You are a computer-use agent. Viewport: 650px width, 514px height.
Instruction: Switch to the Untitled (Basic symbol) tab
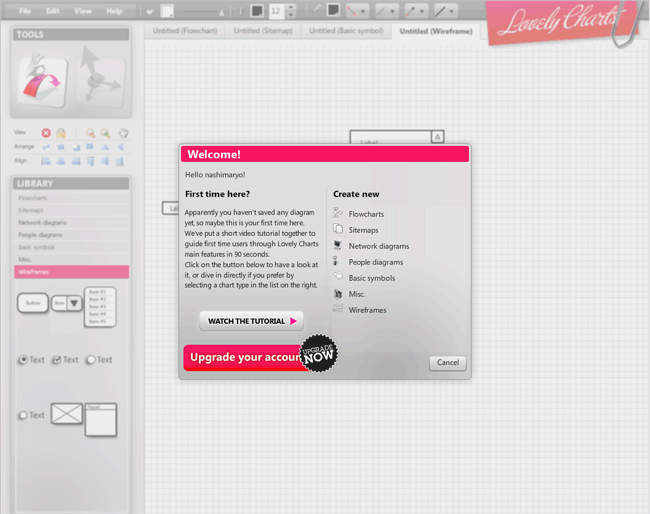point(346,31)
